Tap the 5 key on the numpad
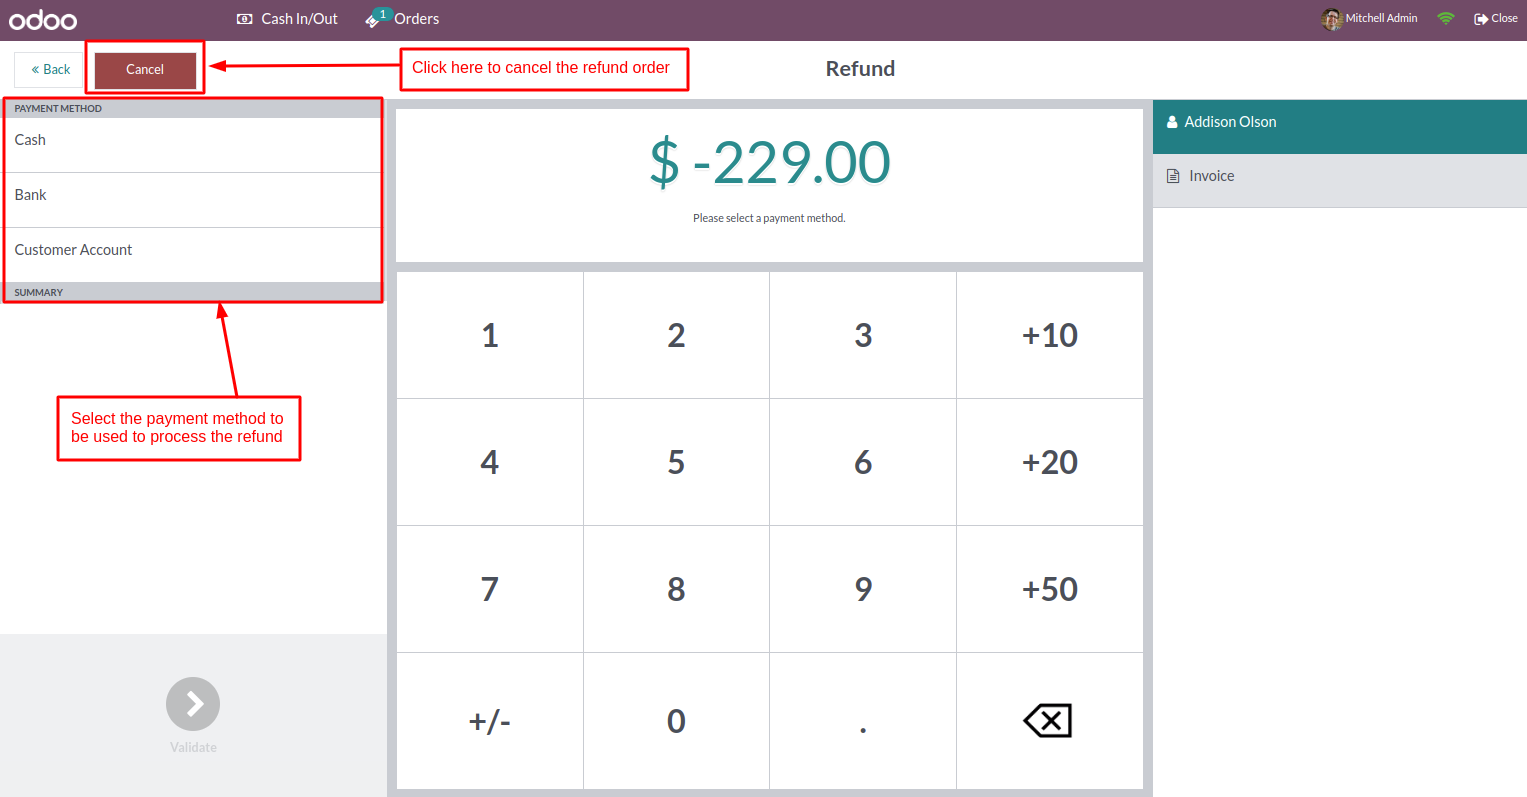Viewport: 1527px width, 797px height. click(x=676, y=462)
